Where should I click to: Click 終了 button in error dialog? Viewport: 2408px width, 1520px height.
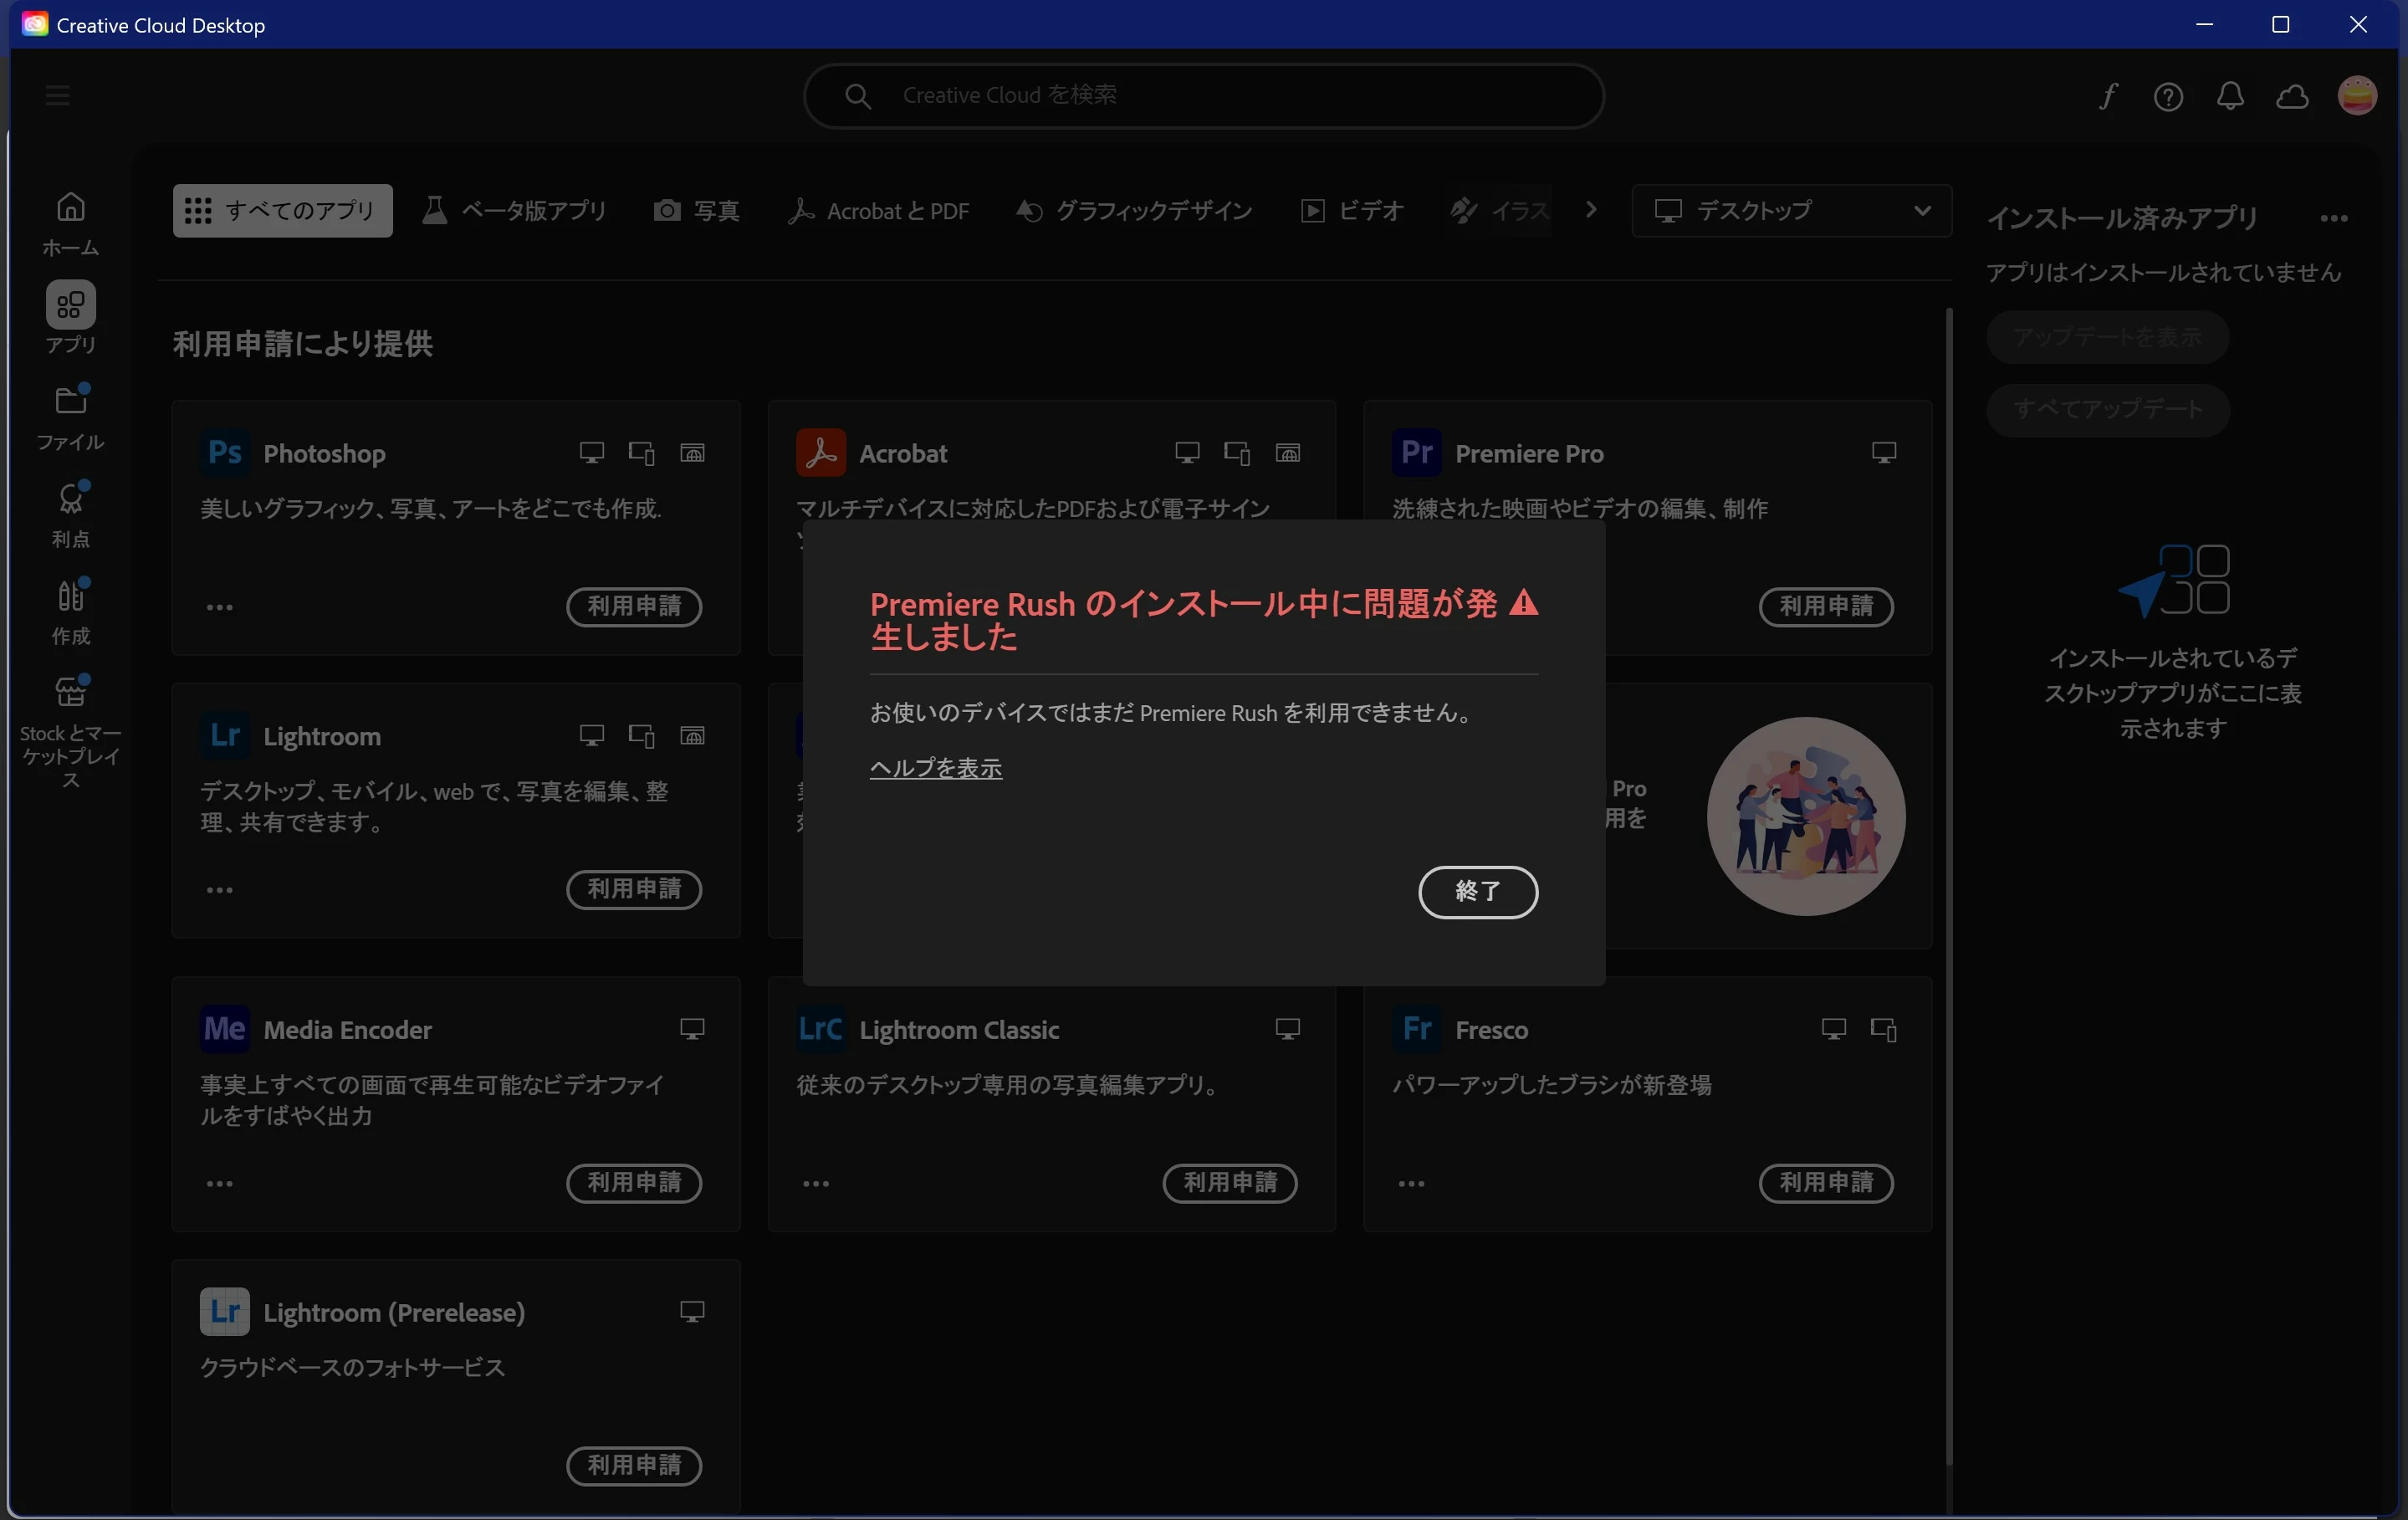1477,891
